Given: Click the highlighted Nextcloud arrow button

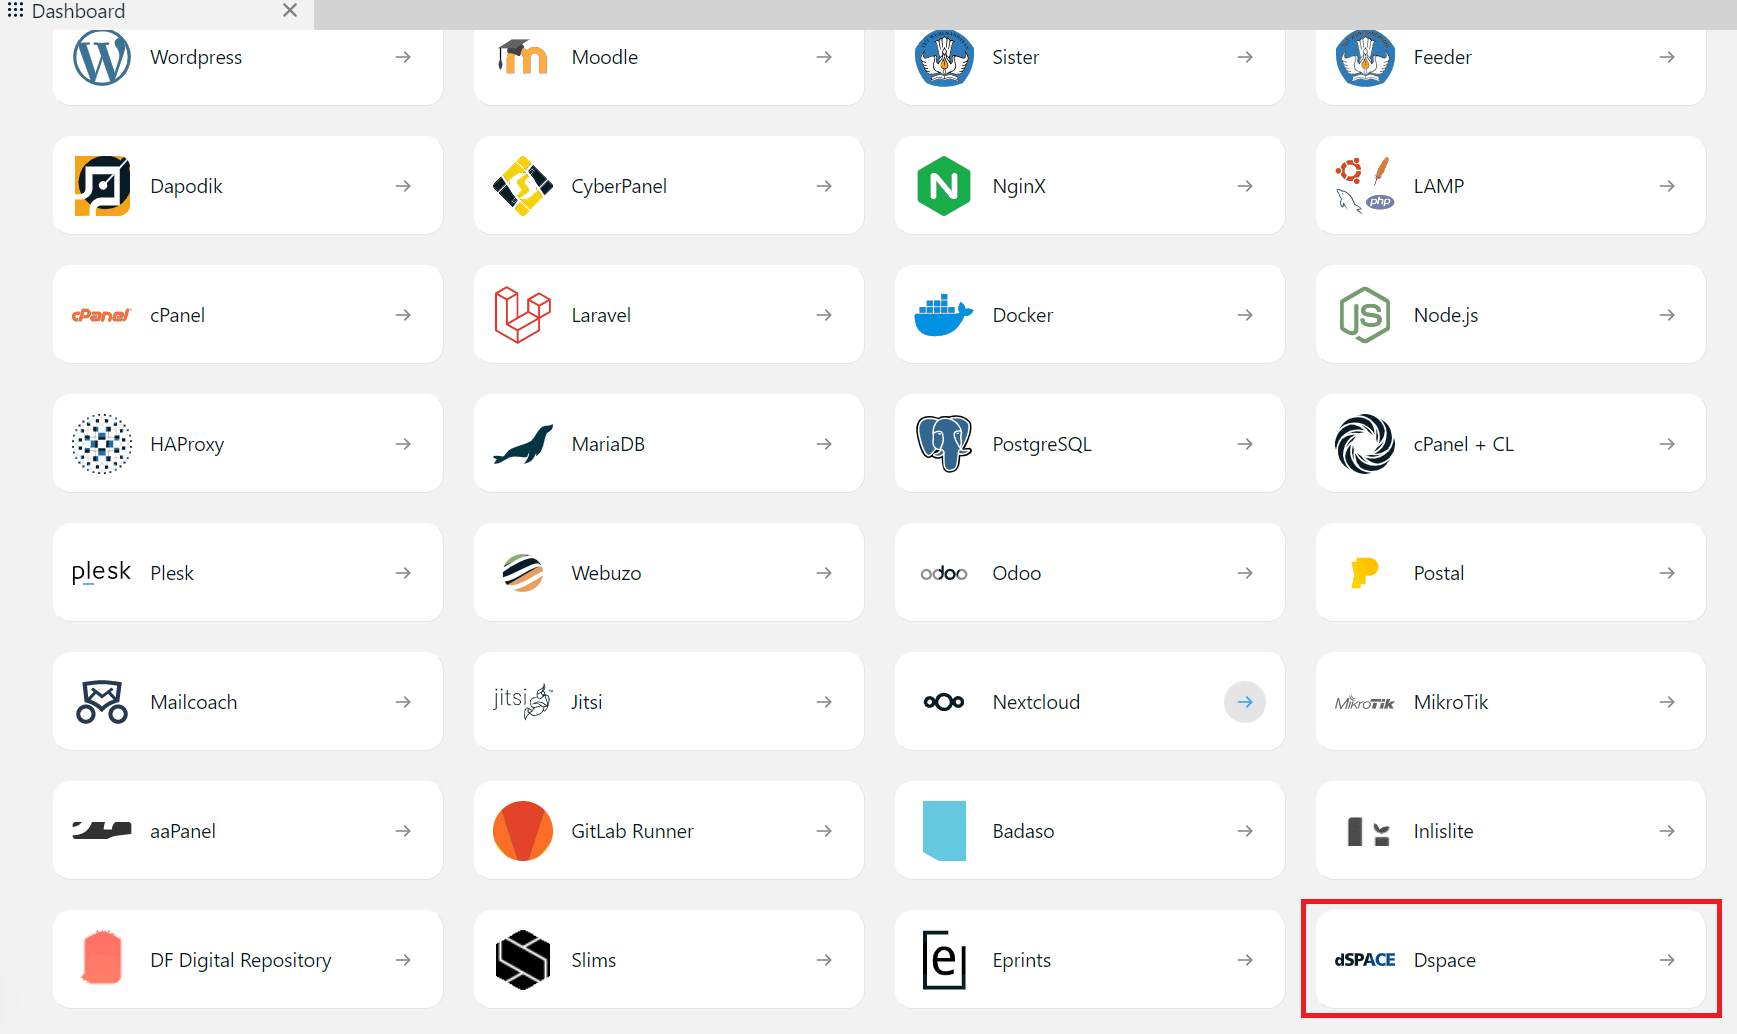Looking at the screenshot, I should click(x=1244, y=702).
